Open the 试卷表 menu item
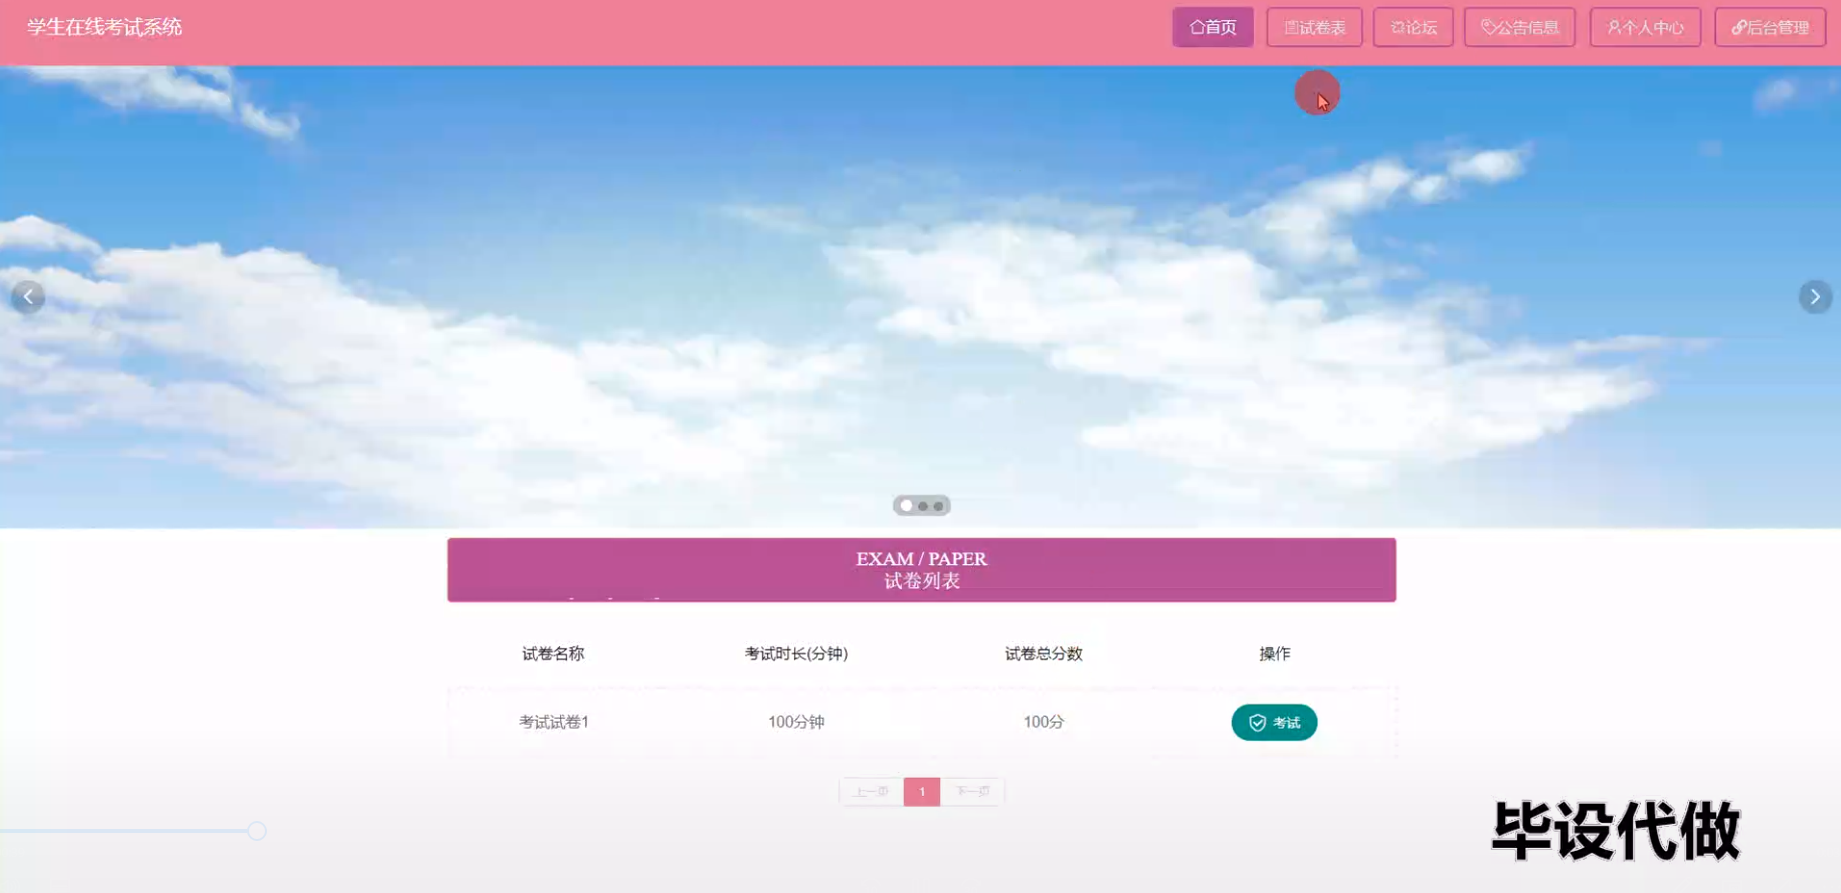This screenshot has height=893, width=1841. 1314,27
